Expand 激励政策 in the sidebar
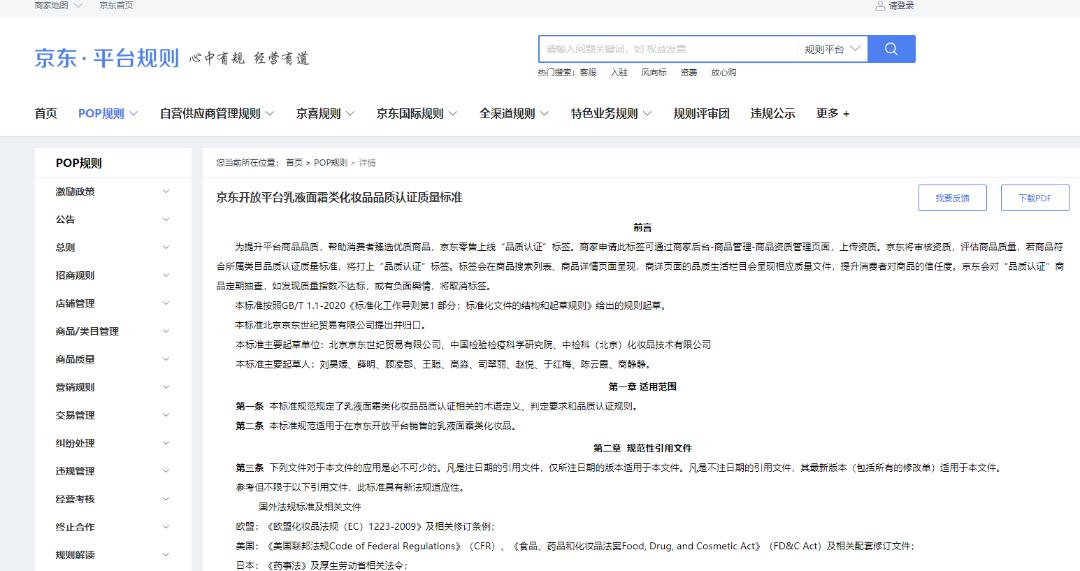The image size is (1080, 571). (x=166, y=192)
